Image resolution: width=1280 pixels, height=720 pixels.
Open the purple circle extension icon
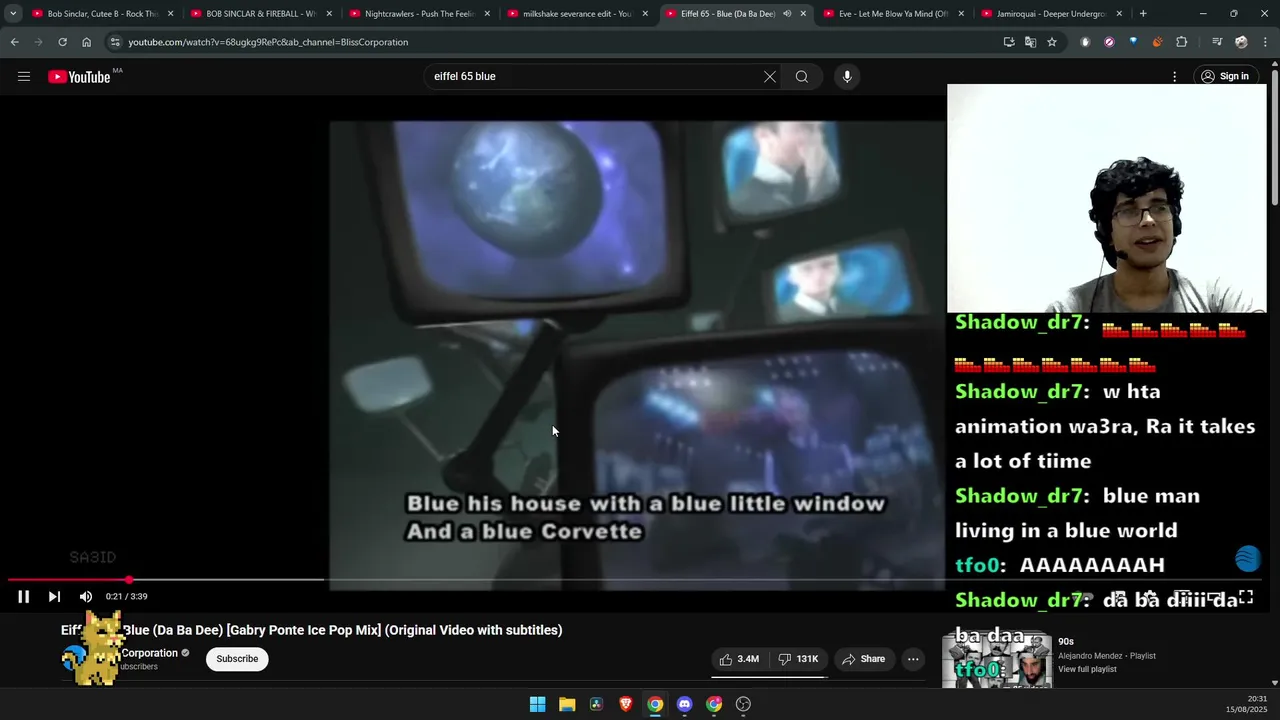point(1109,42)
